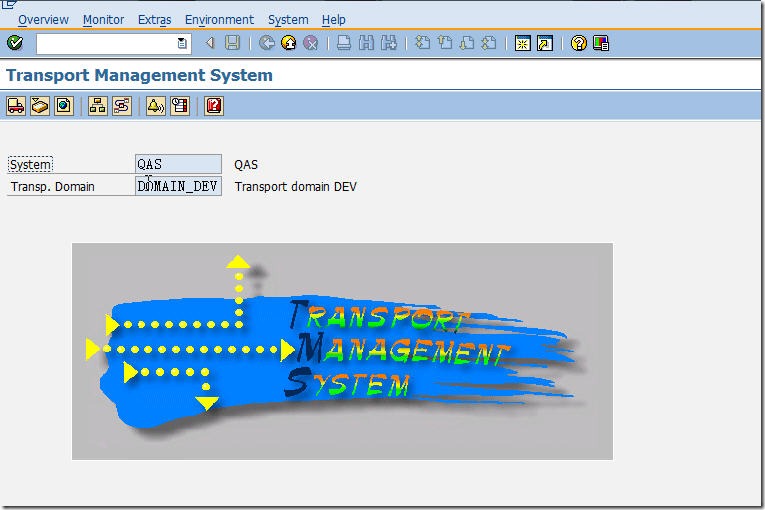Open the Help menu
Image resolution: width=765 pixels, height=510 pixels.
pos(334,20)
